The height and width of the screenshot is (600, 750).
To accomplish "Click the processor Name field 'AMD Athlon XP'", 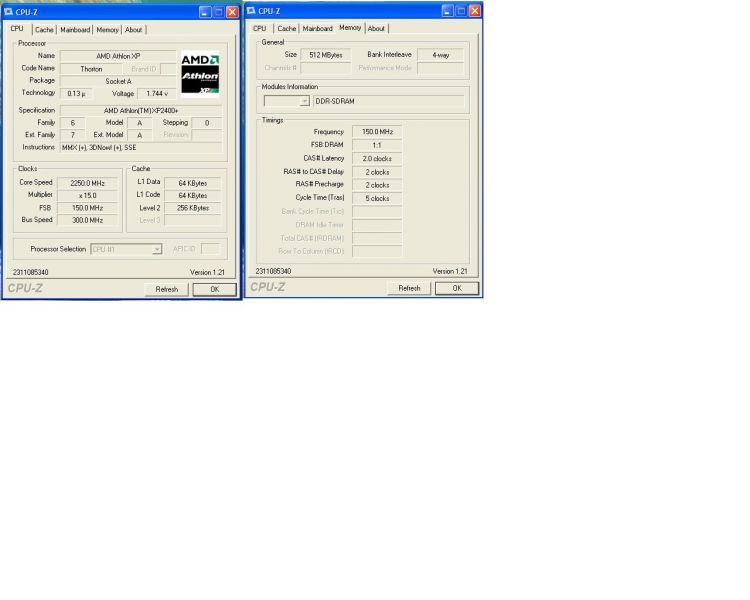I will pyautogui.click(x=118, y=56).
